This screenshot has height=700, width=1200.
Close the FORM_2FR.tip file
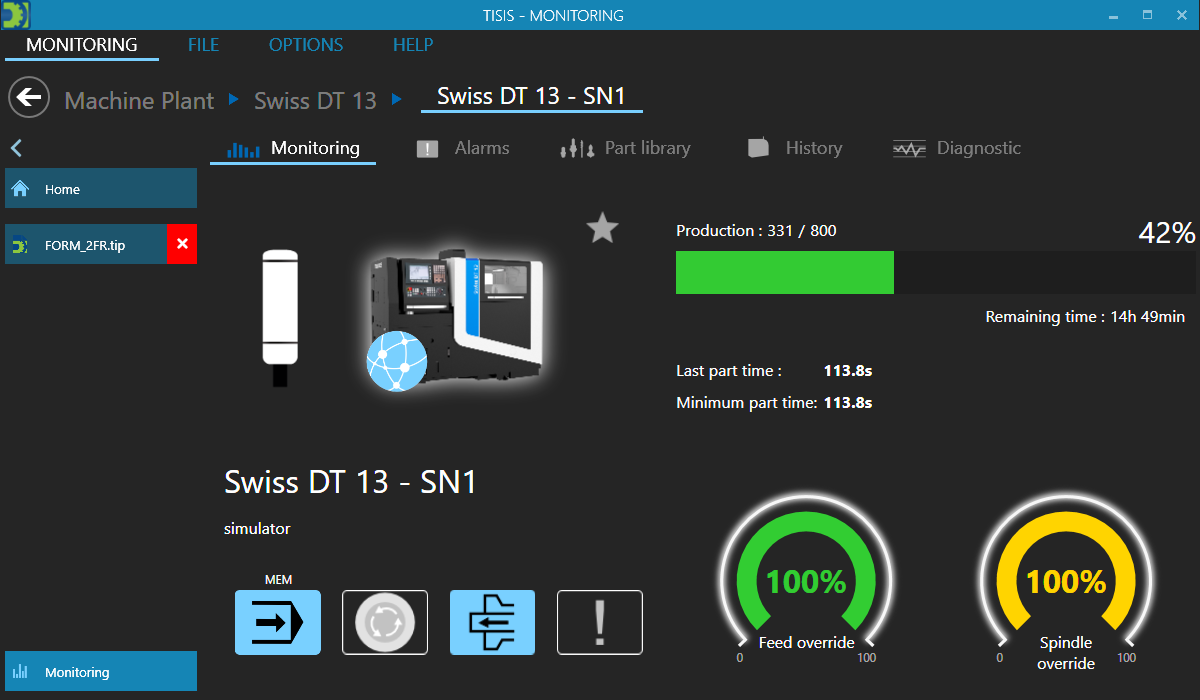point(182,244)
